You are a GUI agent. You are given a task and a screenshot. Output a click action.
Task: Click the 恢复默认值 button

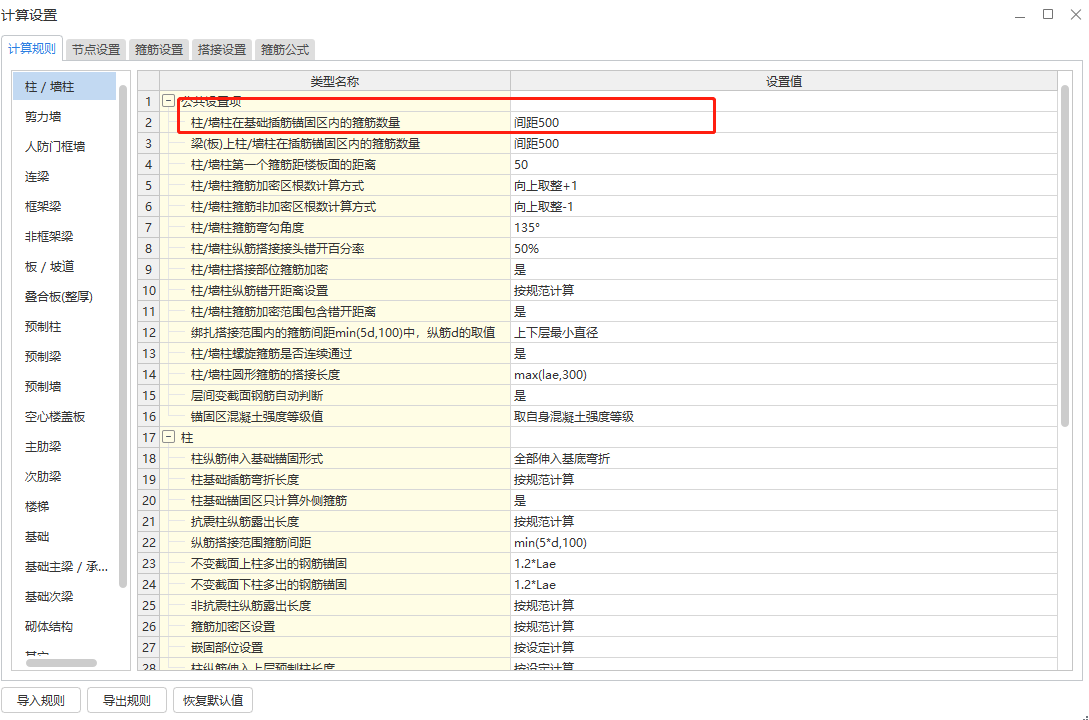[213, 700]
